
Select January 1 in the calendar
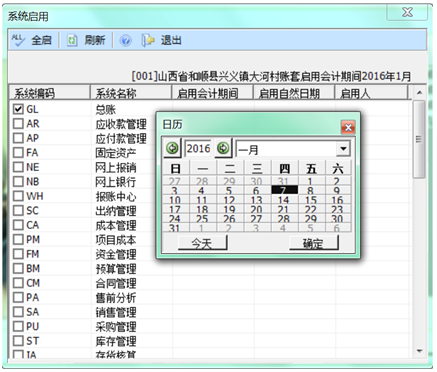click(310, 181)
